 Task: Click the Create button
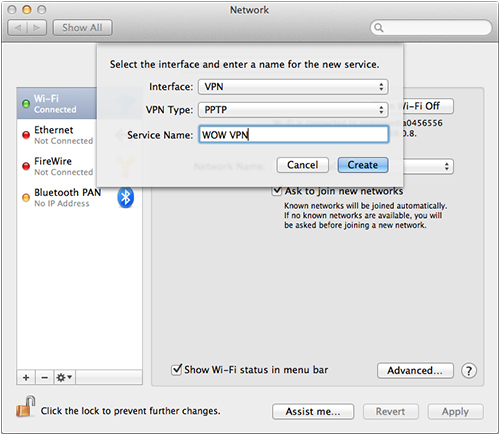[363, 165]
